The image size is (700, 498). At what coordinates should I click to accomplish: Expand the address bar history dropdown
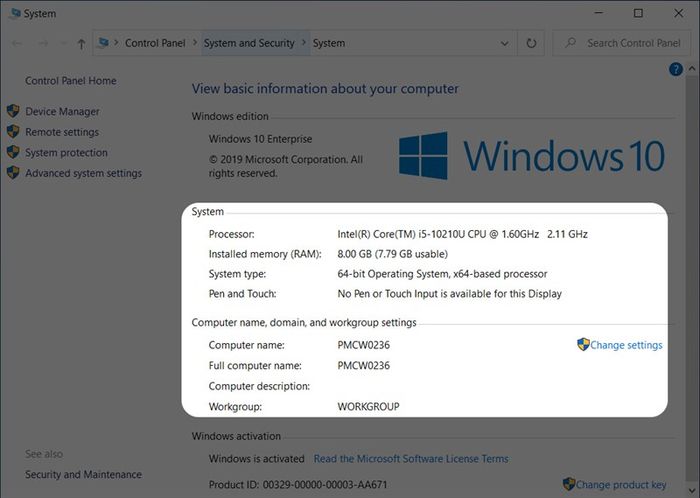(504, 43)
